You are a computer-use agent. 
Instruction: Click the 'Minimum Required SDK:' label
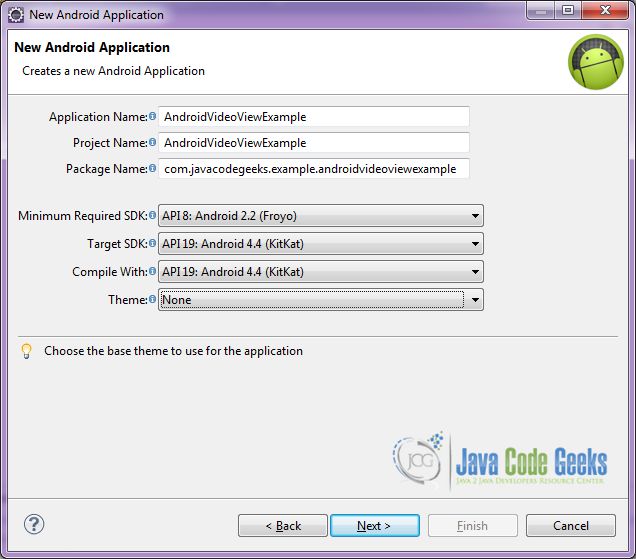click(83, 216)
